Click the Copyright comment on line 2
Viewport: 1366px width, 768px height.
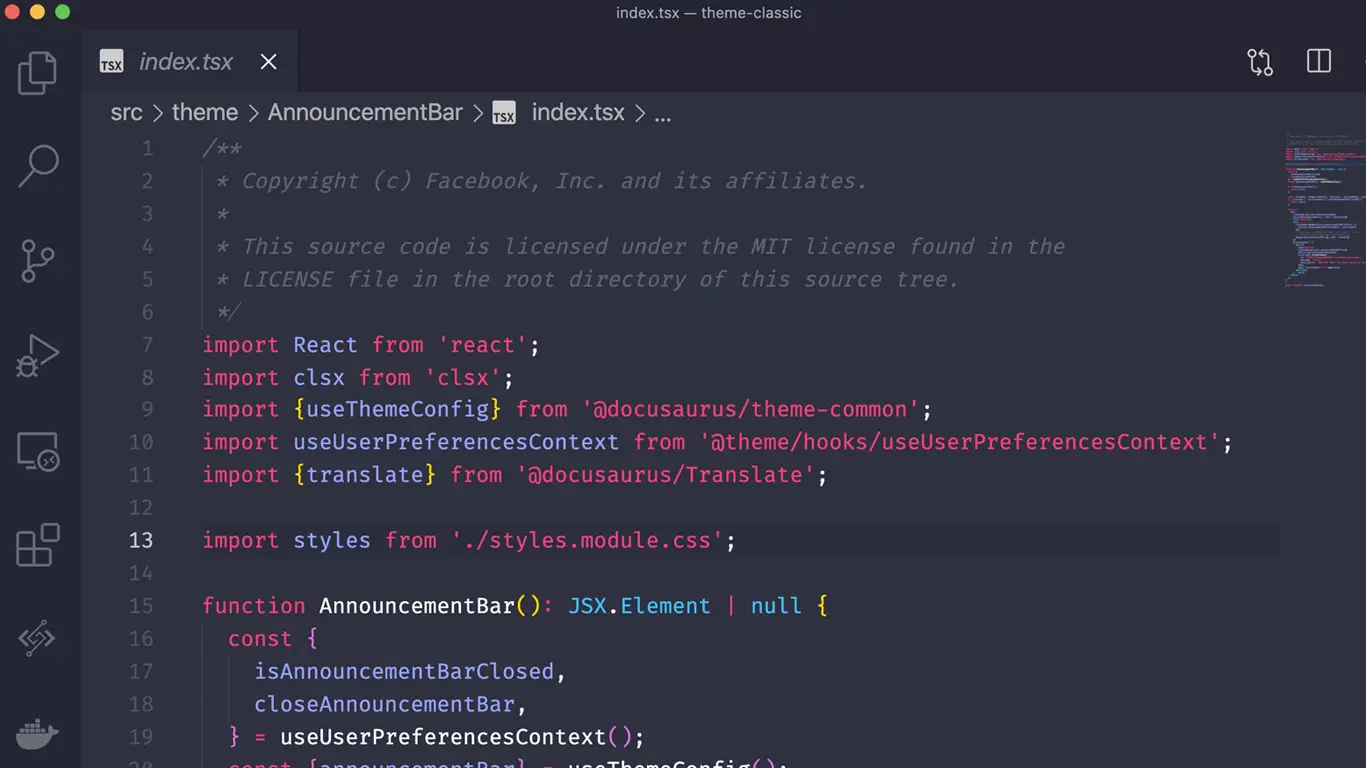point(542,181)
